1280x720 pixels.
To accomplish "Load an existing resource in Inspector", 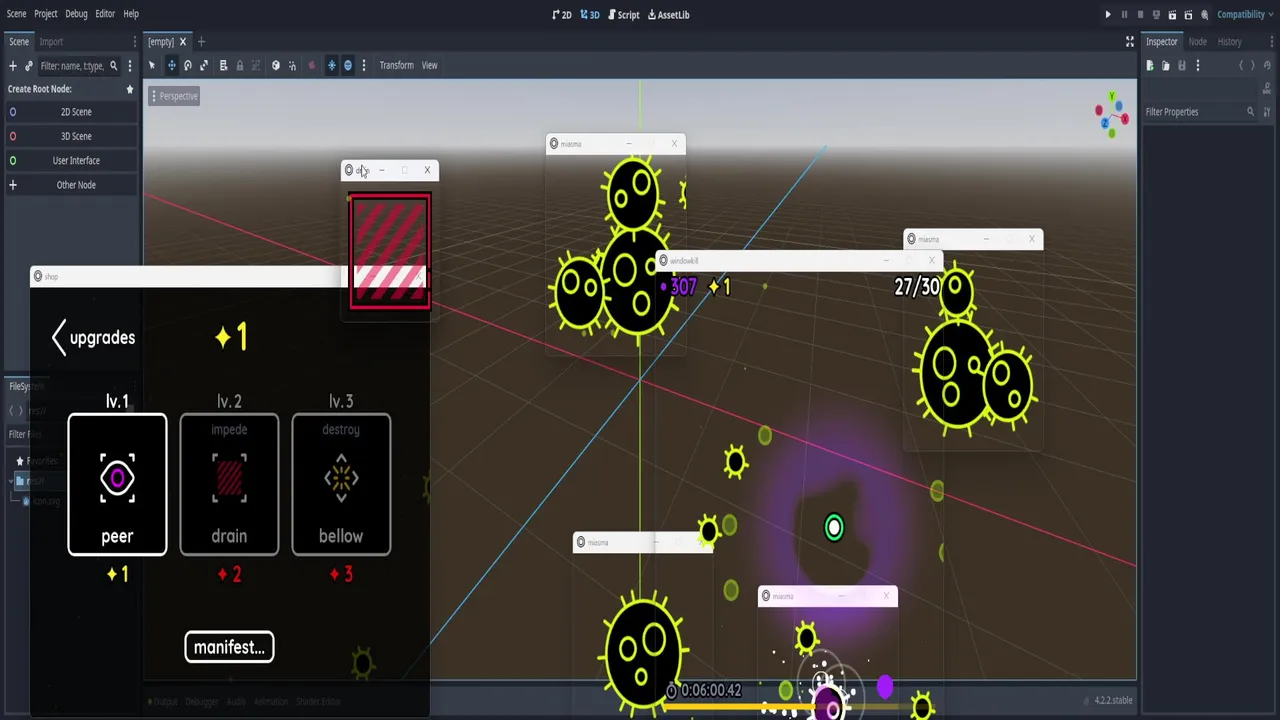I will [1166, 66].
